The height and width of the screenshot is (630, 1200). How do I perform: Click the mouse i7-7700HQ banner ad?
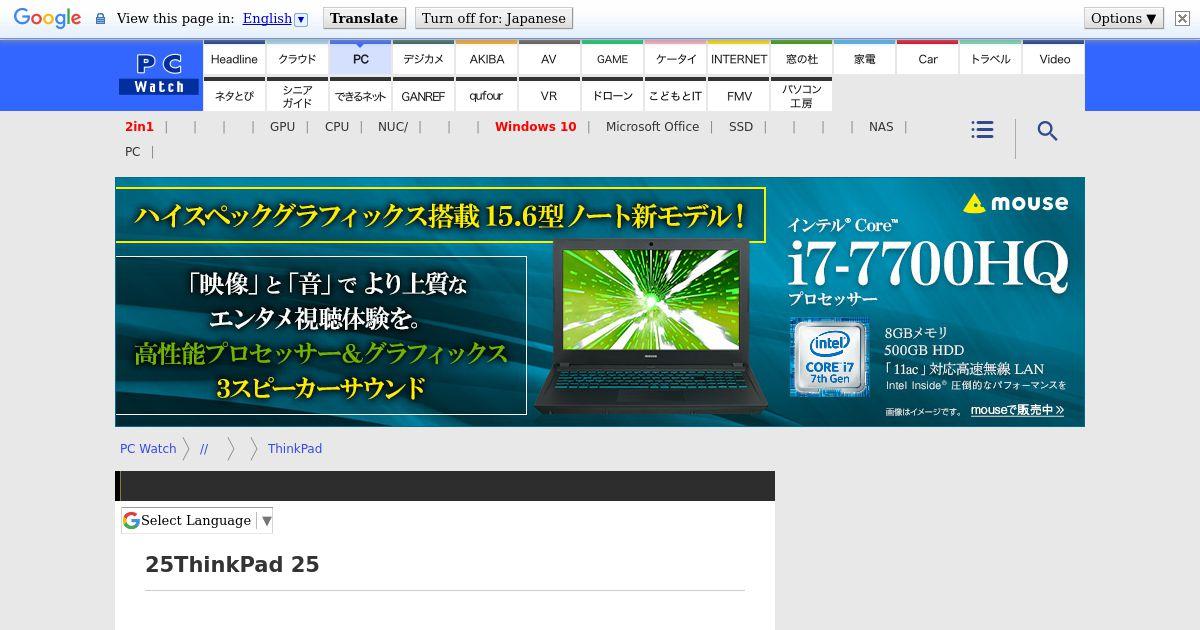(x=600, y=302)
